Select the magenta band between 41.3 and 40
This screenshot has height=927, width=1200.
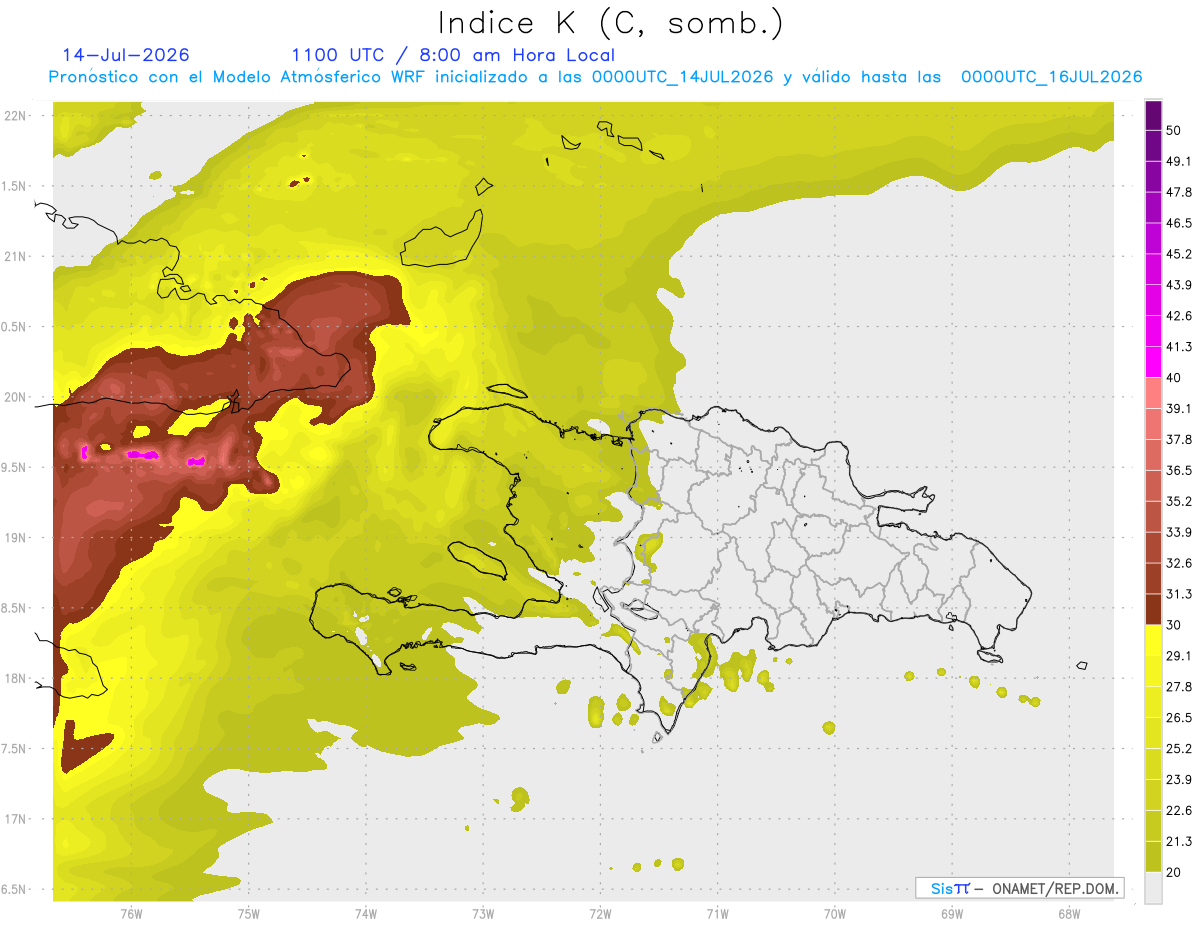1153,362
